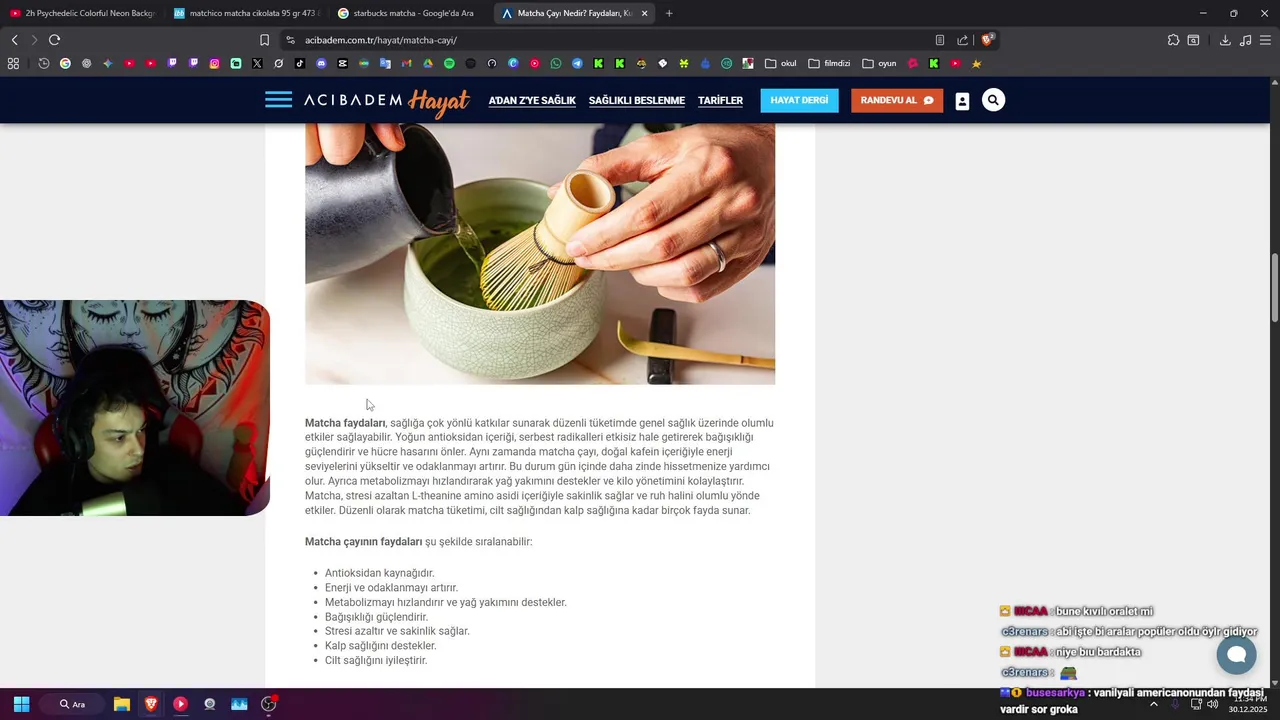Image resolution: width=1280 pixels, height=720 pixels.
Task: Bookmark this page via the bookmark icon
Action: tap(264, 40)
